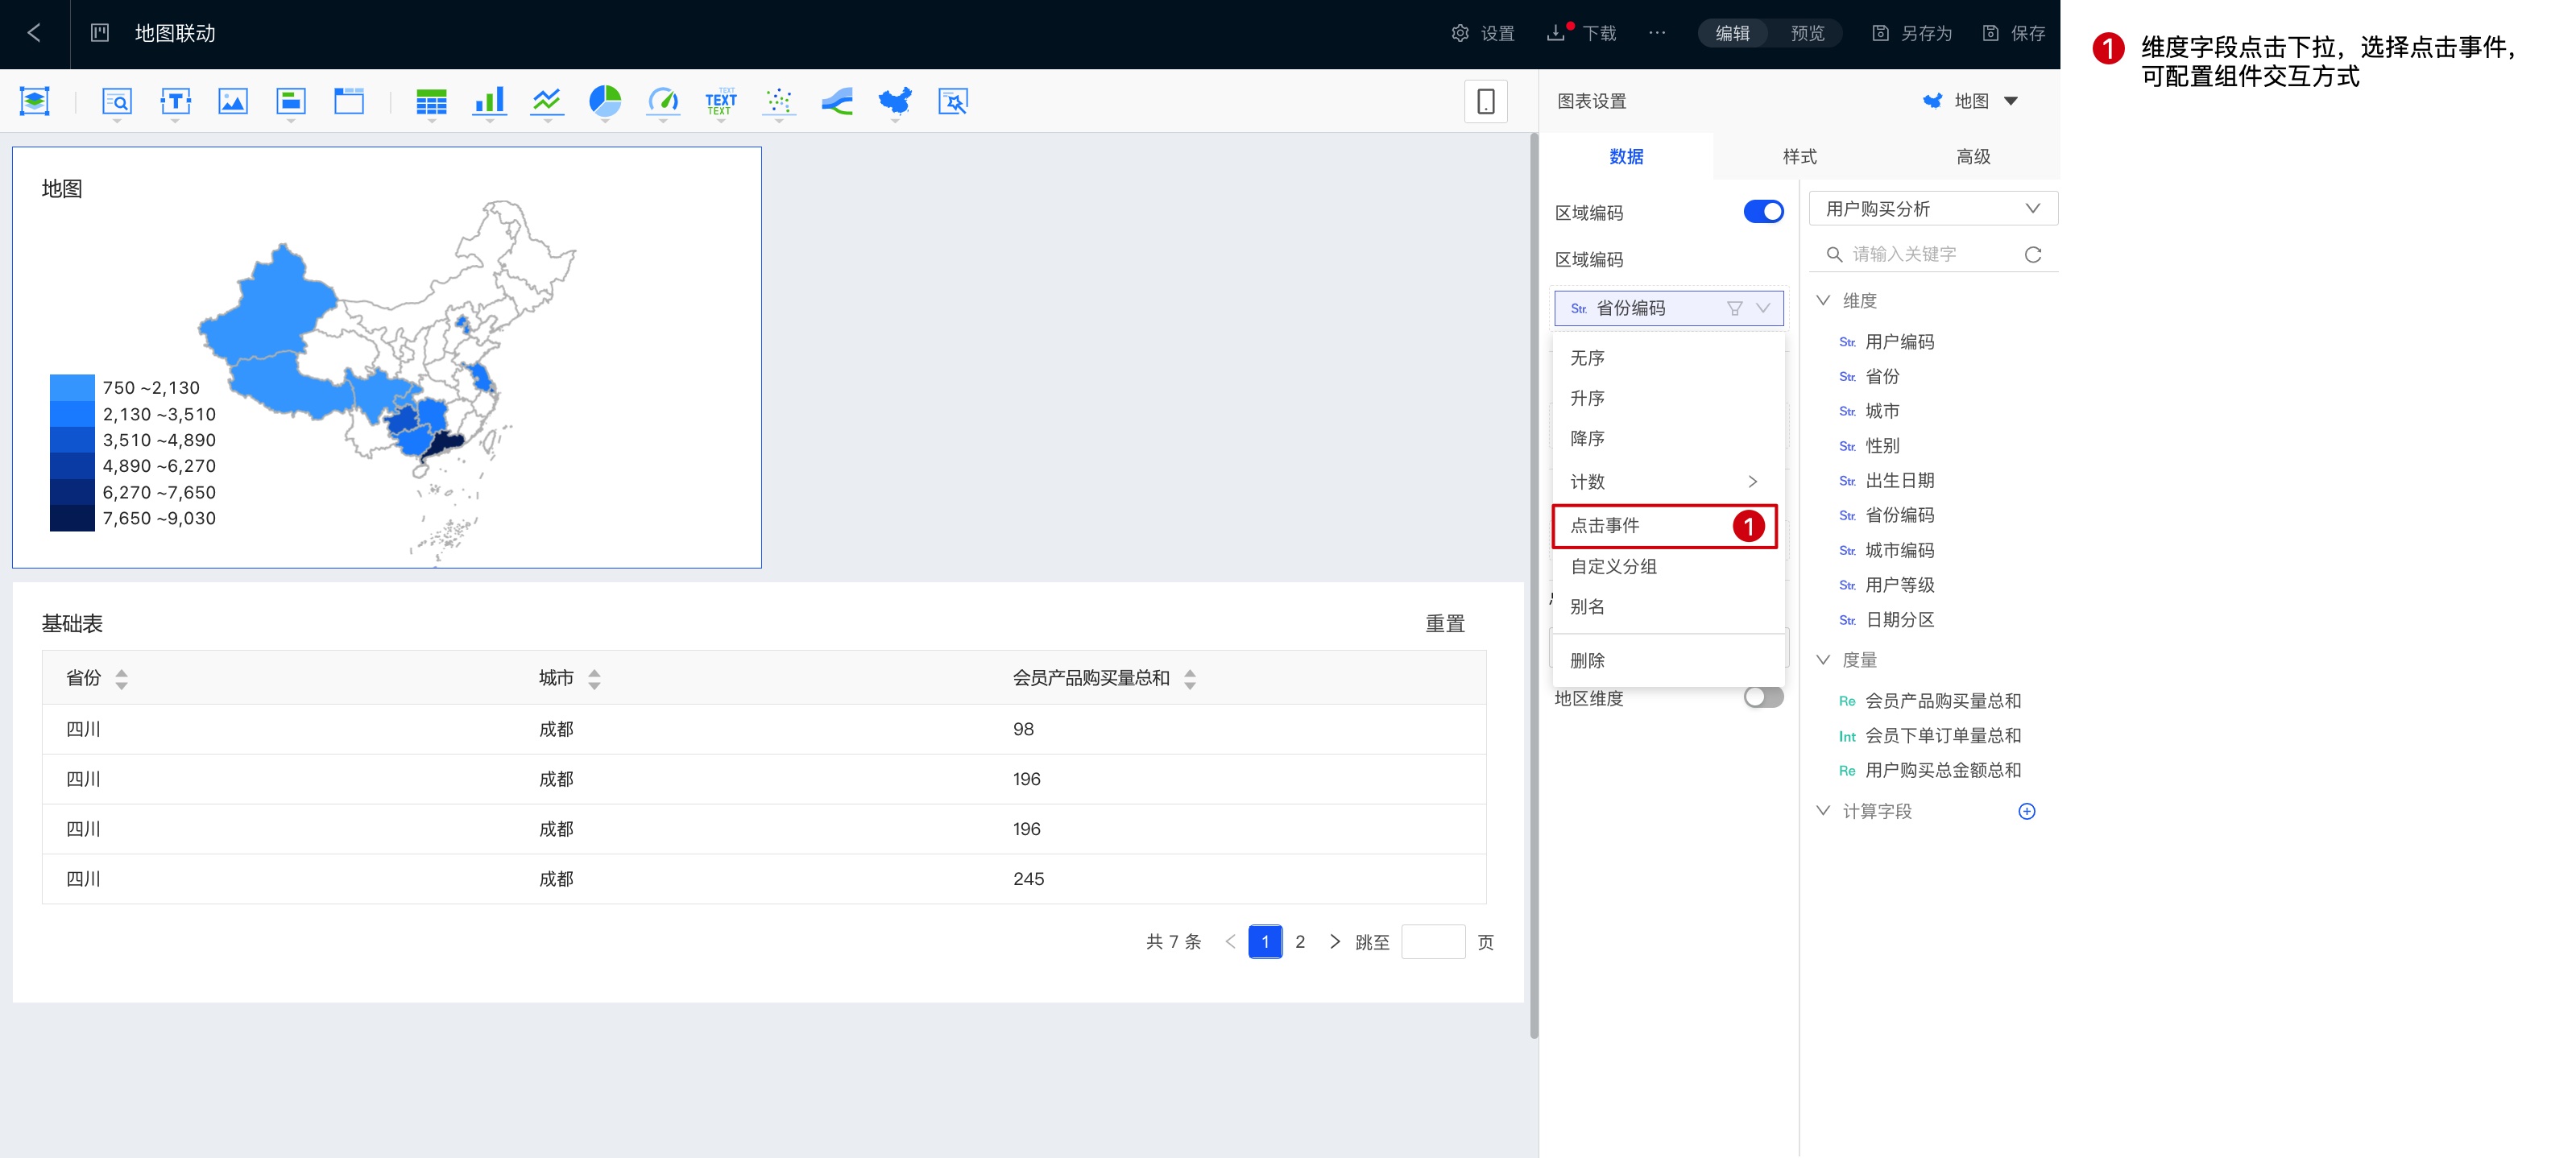Click legend swatch for 7,650 ~9,030
The width and height of the screenshot is (2576, 1158).
(x=72, y=518)
